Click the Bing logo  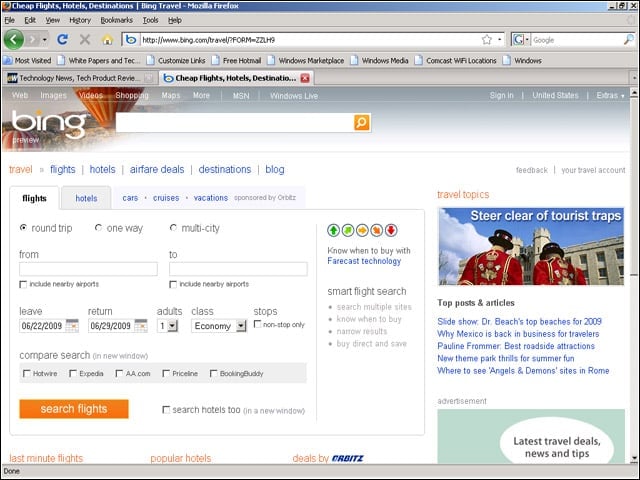(49, 123)
